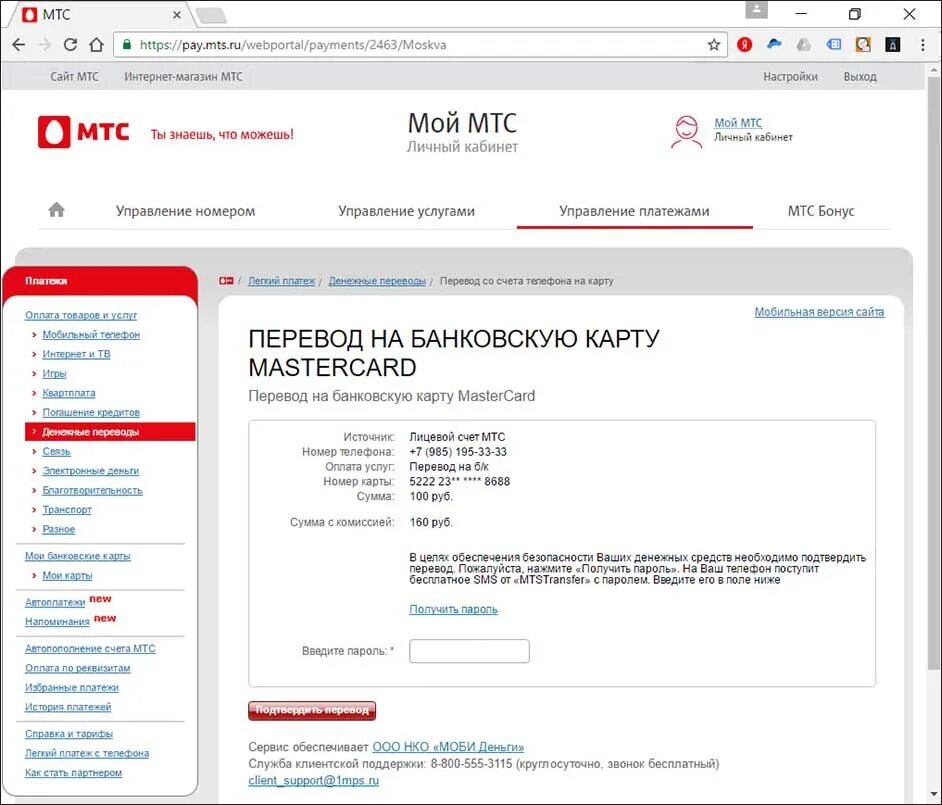Switch to Управление услугами tab
This screenshot has height=805, width=942.
pyautogui.click(x=406, y=211)
